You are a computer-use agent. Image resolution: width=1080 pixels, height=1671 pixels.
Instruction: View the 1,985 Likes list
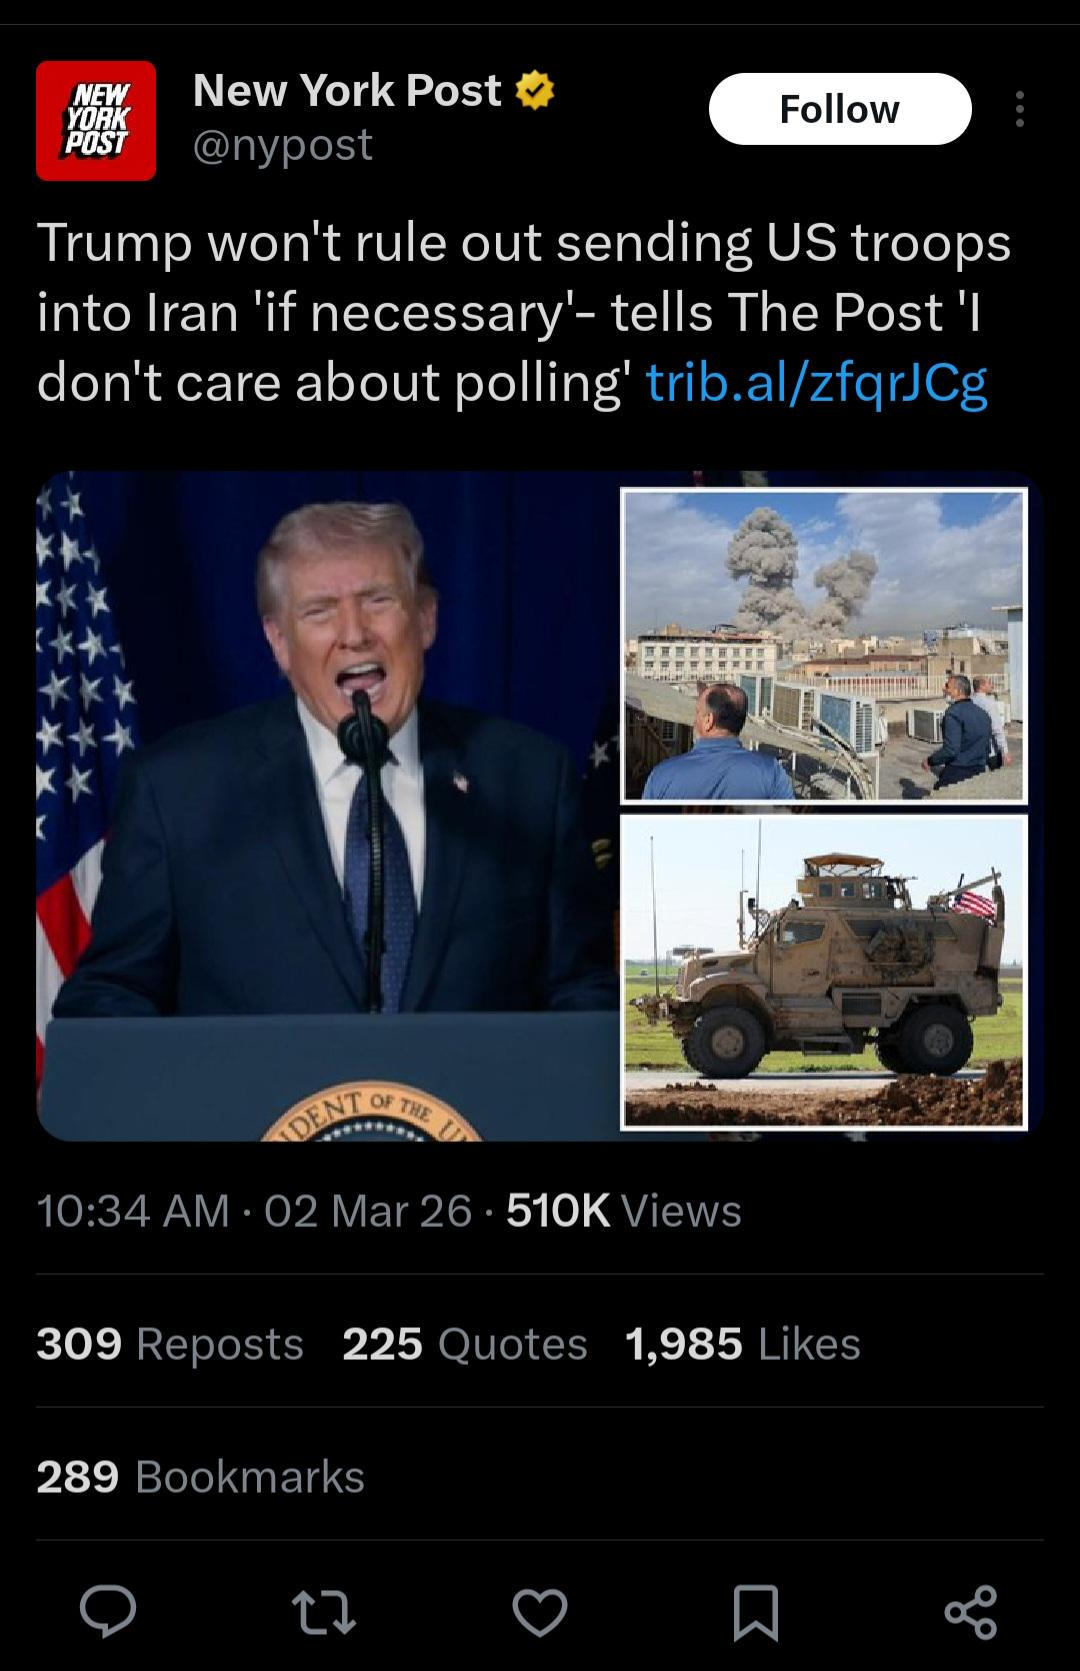point(743,1343)
